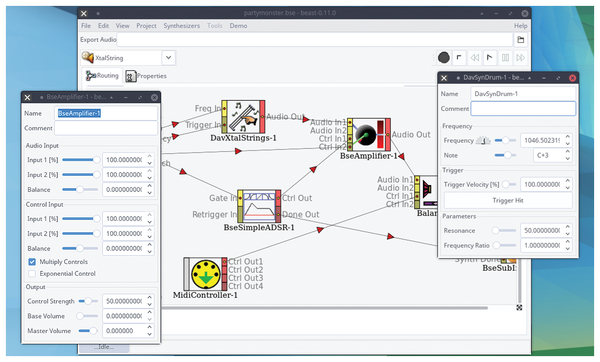Increase DavSynDrum Frequency value with up arrow

pos(568,137)
